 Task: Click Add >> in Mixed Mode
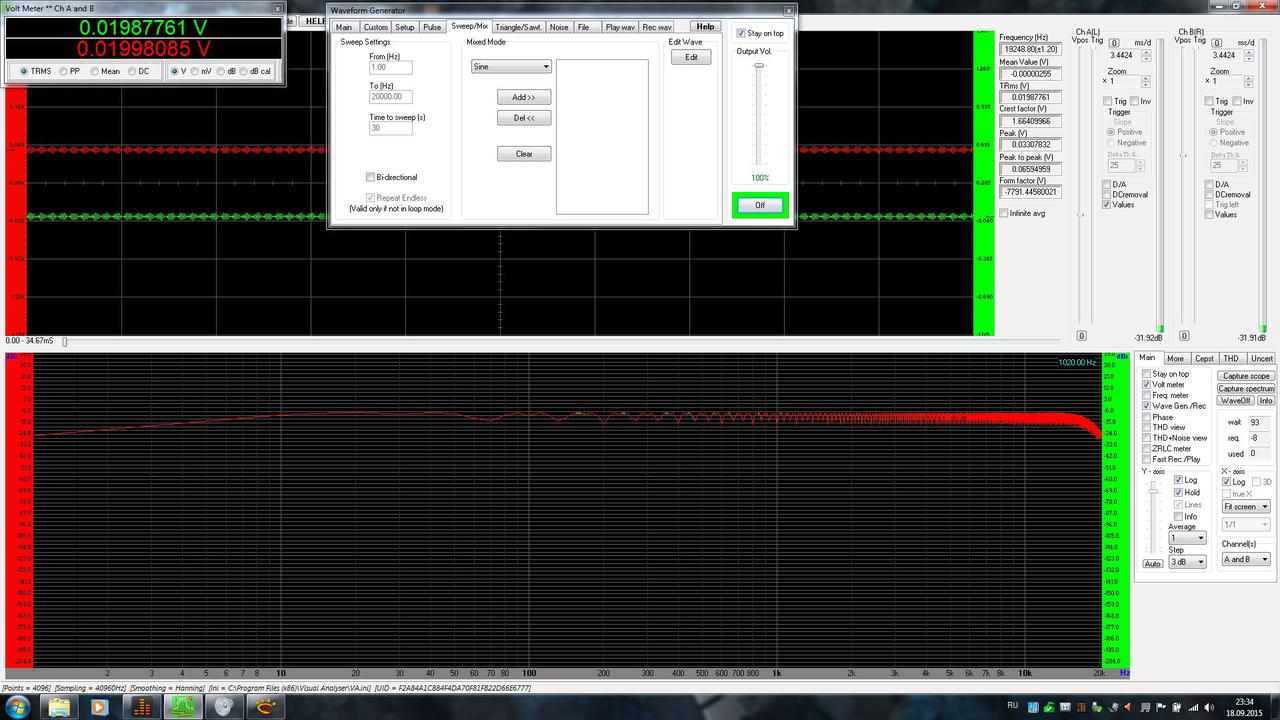click(524, 97)
